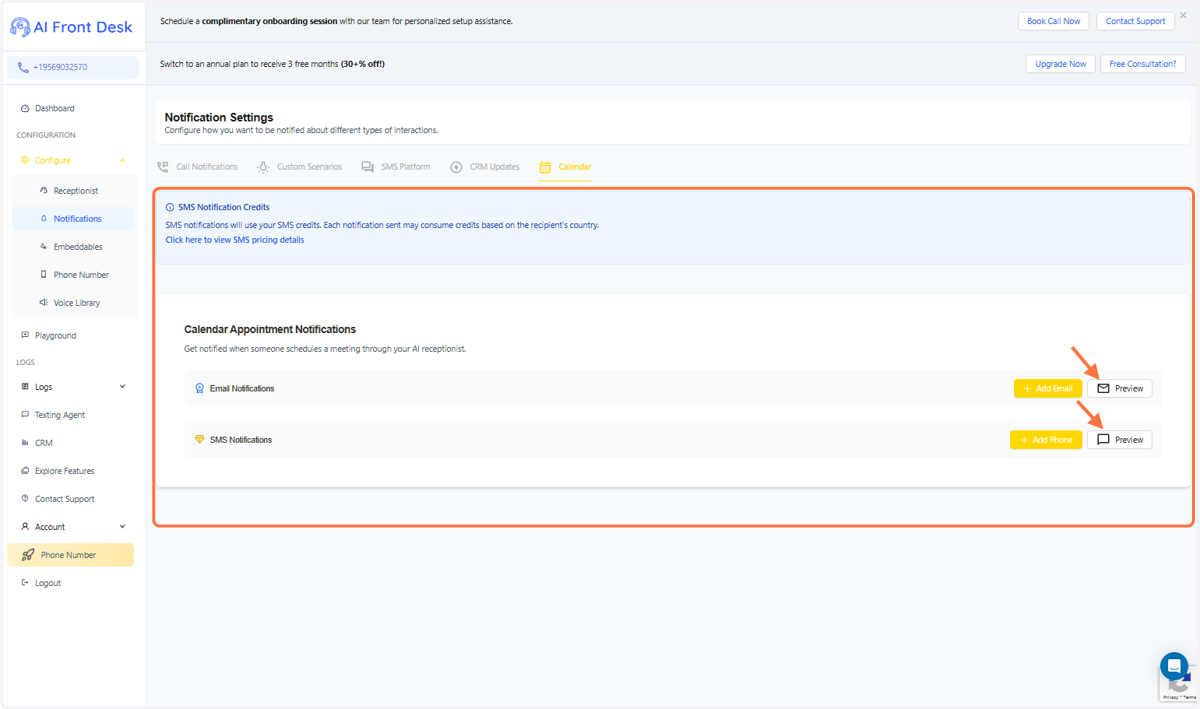Click the Add Phone button
The width and height of the screenshot is (1200, 709).
[1046, 440]
